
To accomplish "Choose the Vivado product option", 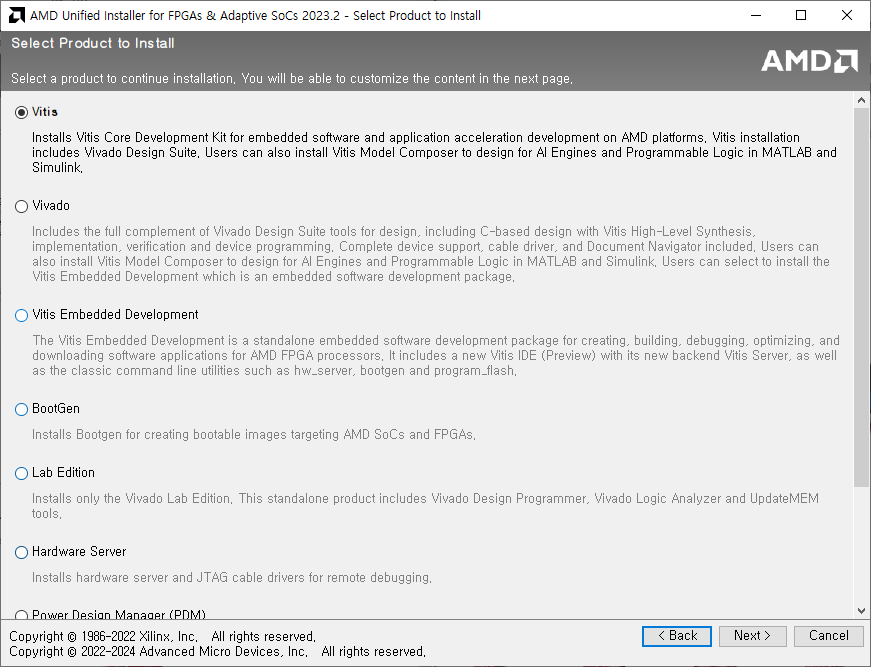I will (x=21, y=206).
